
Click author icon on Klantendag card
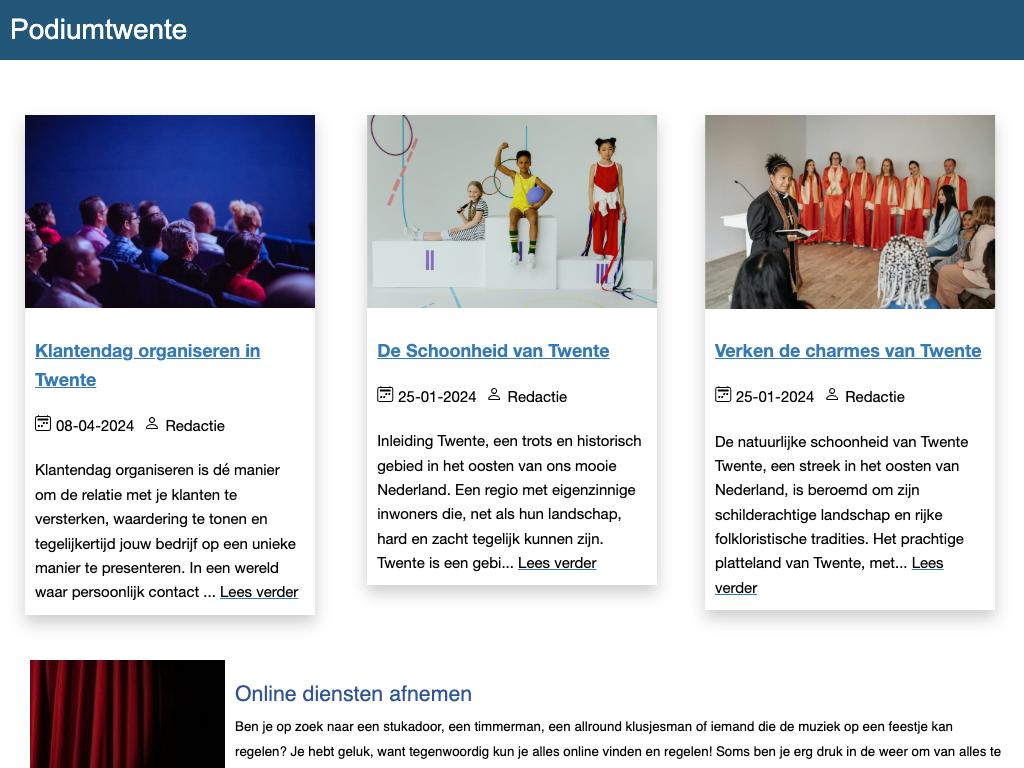click(152, 424)
